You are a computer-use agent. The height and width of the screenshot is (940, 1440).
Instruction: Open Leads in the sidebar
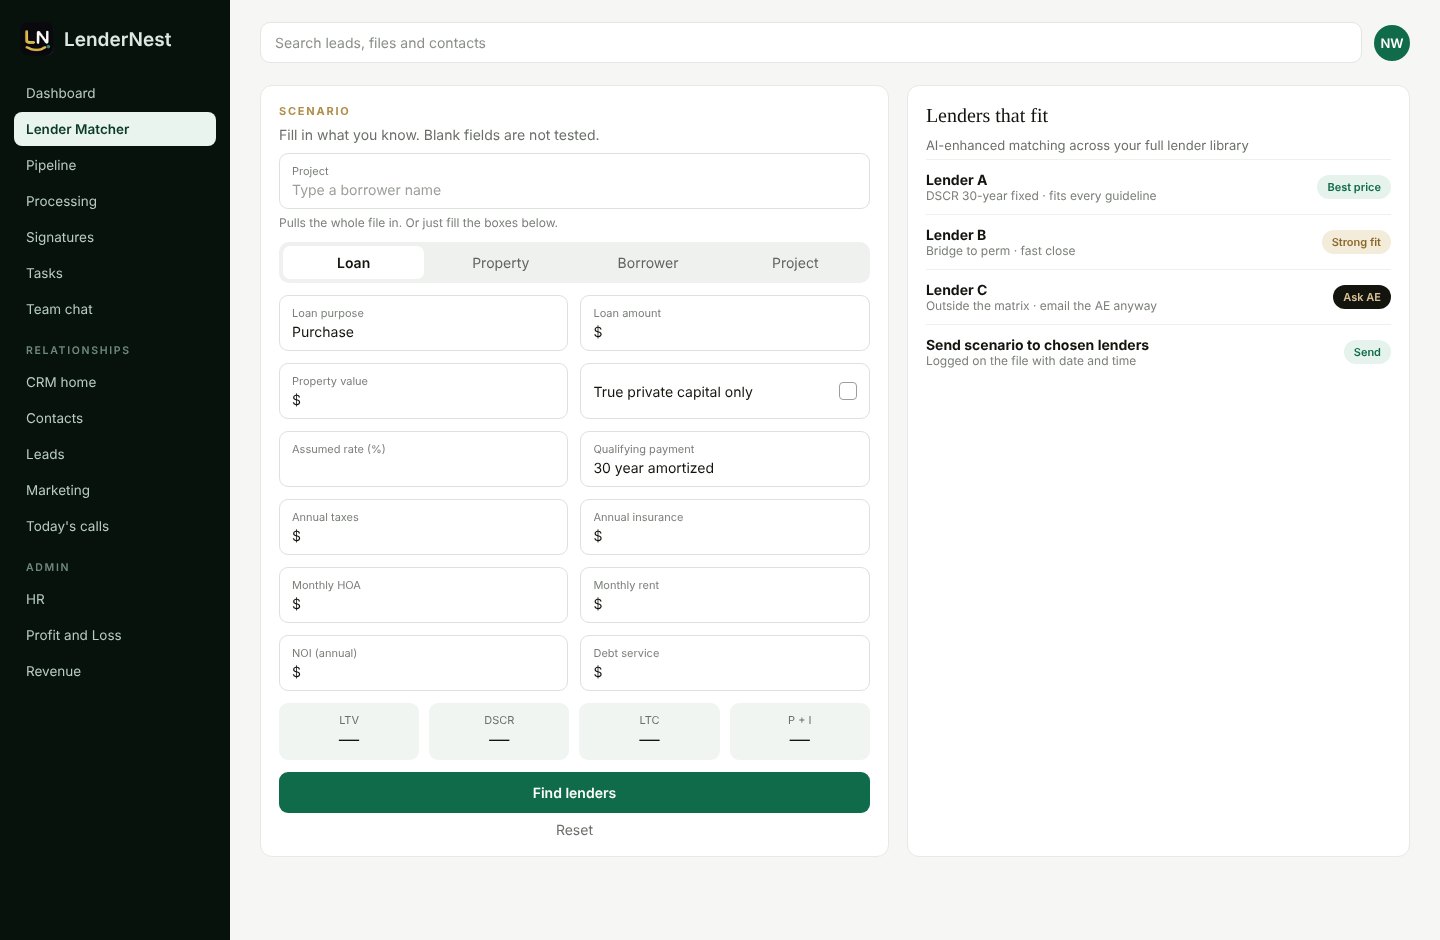(115, 454)
